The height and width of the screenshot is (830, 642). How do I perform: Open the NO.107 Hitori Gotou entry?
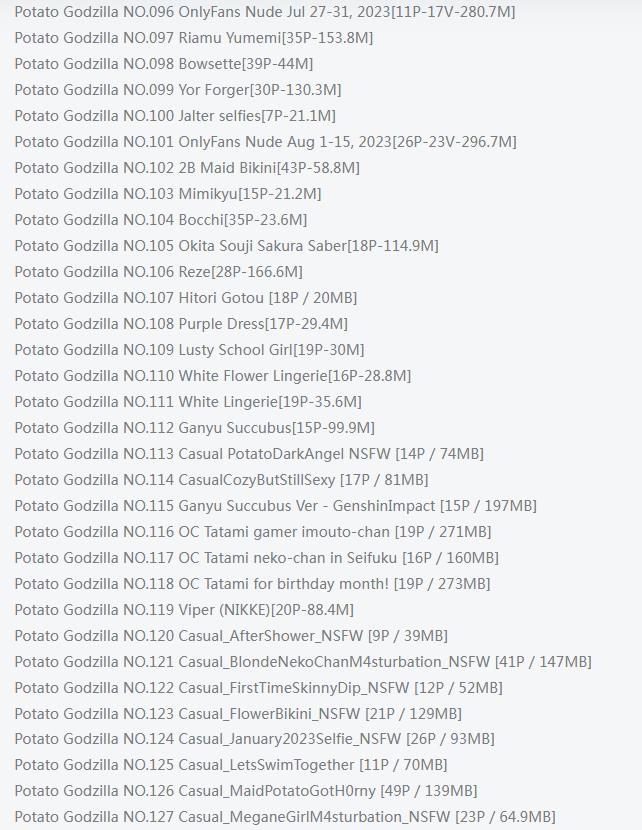point(186,297)
